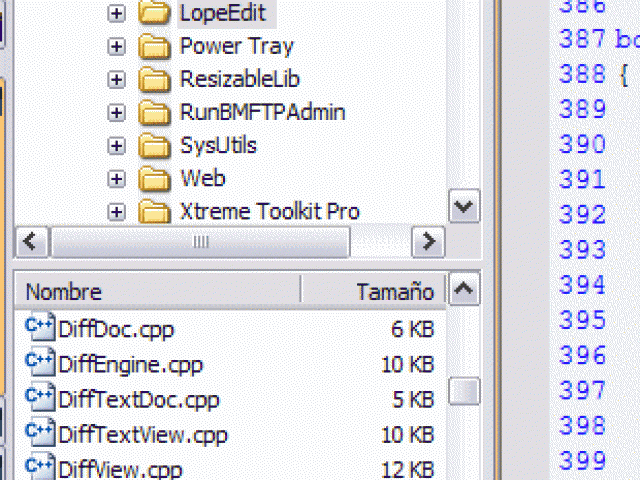Expand the RunBMFTPAdmin folder node
Viewport: 640px width, 480px height.
pos(116,113)
